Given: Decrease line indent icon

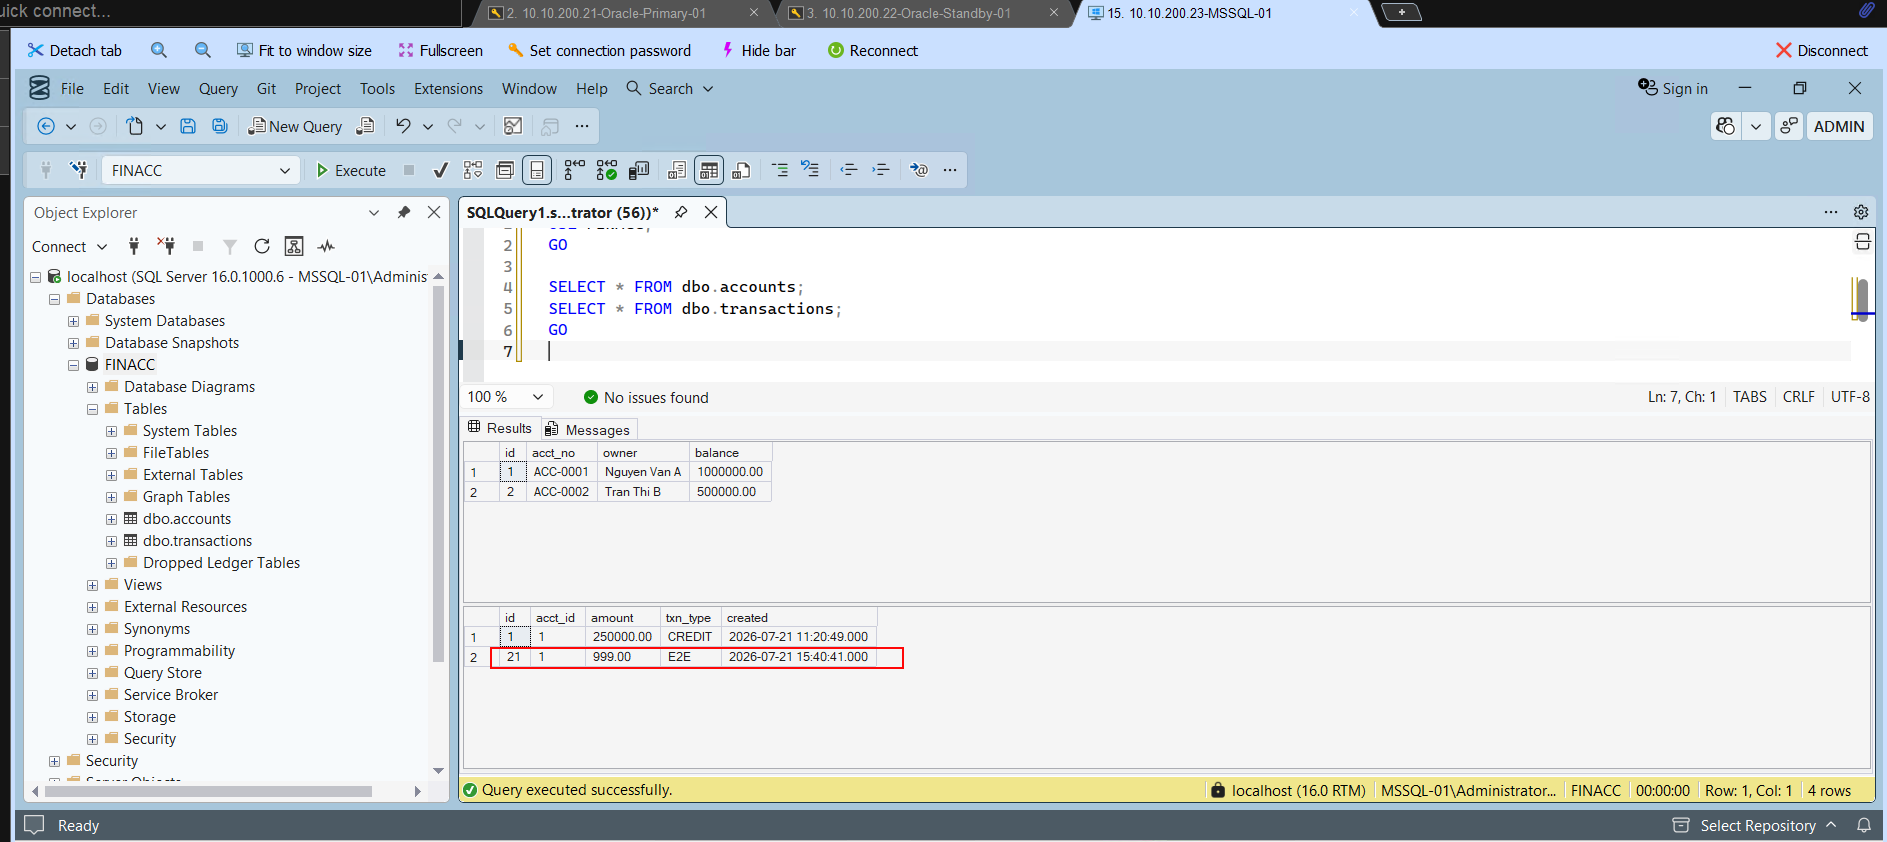Looking at the screenshot, I should [x=849, y=170].
